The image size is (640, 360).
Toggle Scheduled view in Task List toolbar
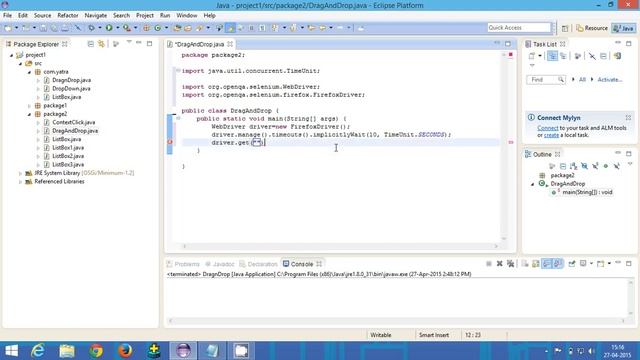tap(564, 56)
